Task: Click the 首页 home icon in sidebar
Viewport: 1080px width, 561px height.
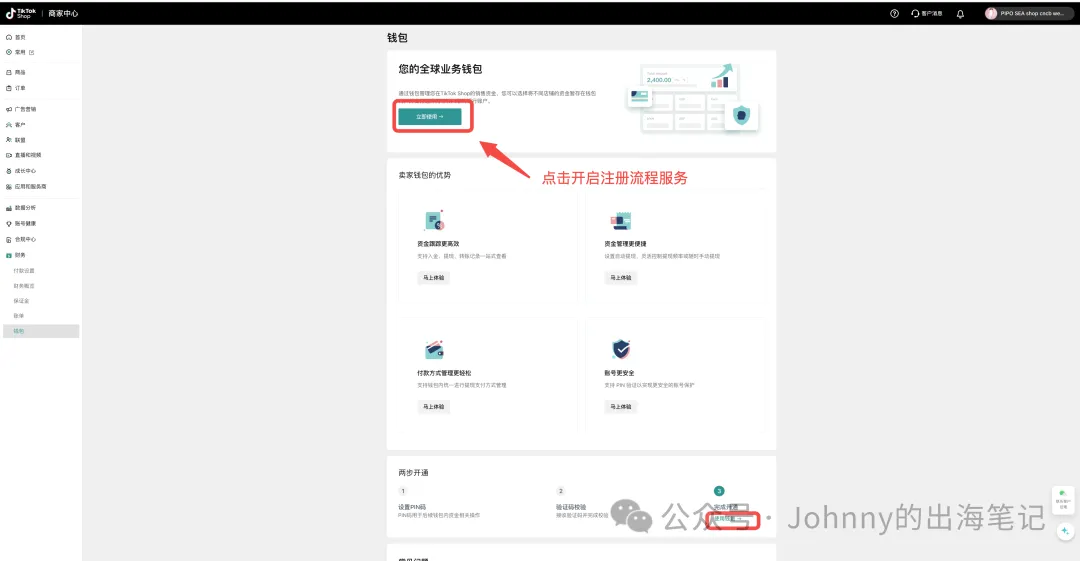Action: coord(9,37)
